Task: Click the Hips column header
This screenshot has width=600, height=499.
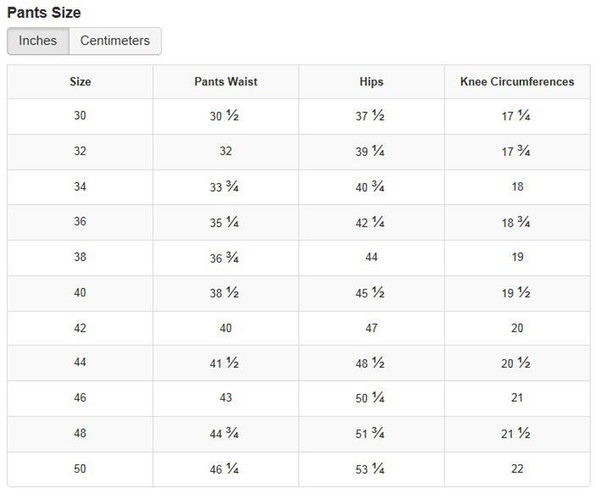Action: (372, 82)
